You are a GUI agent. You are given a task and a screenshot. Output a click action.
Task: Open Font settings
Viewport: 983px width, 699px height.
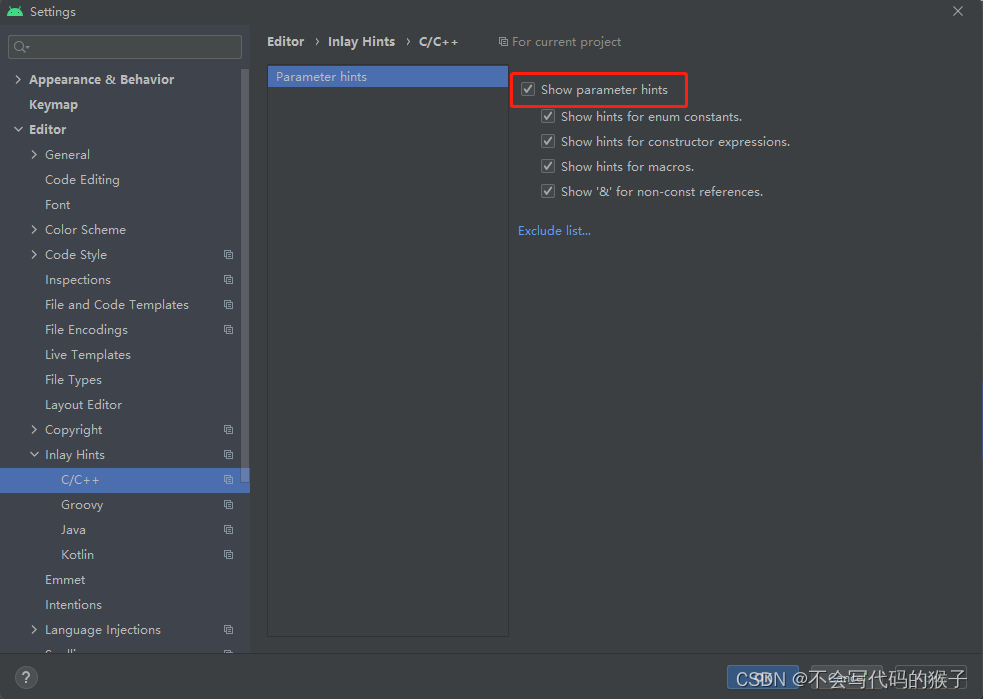(x=58, y=205)
